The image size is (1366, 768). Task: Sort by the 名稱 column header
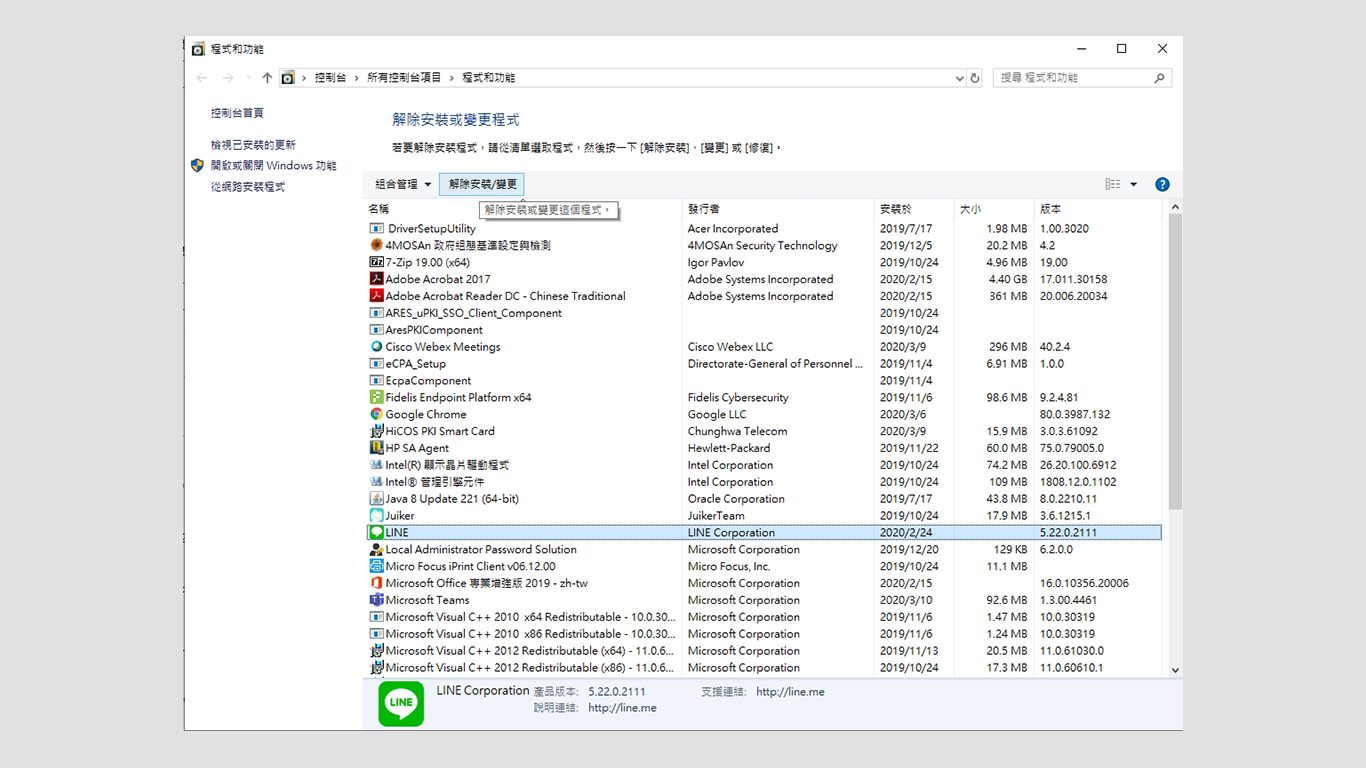click(x=522, y=209)
